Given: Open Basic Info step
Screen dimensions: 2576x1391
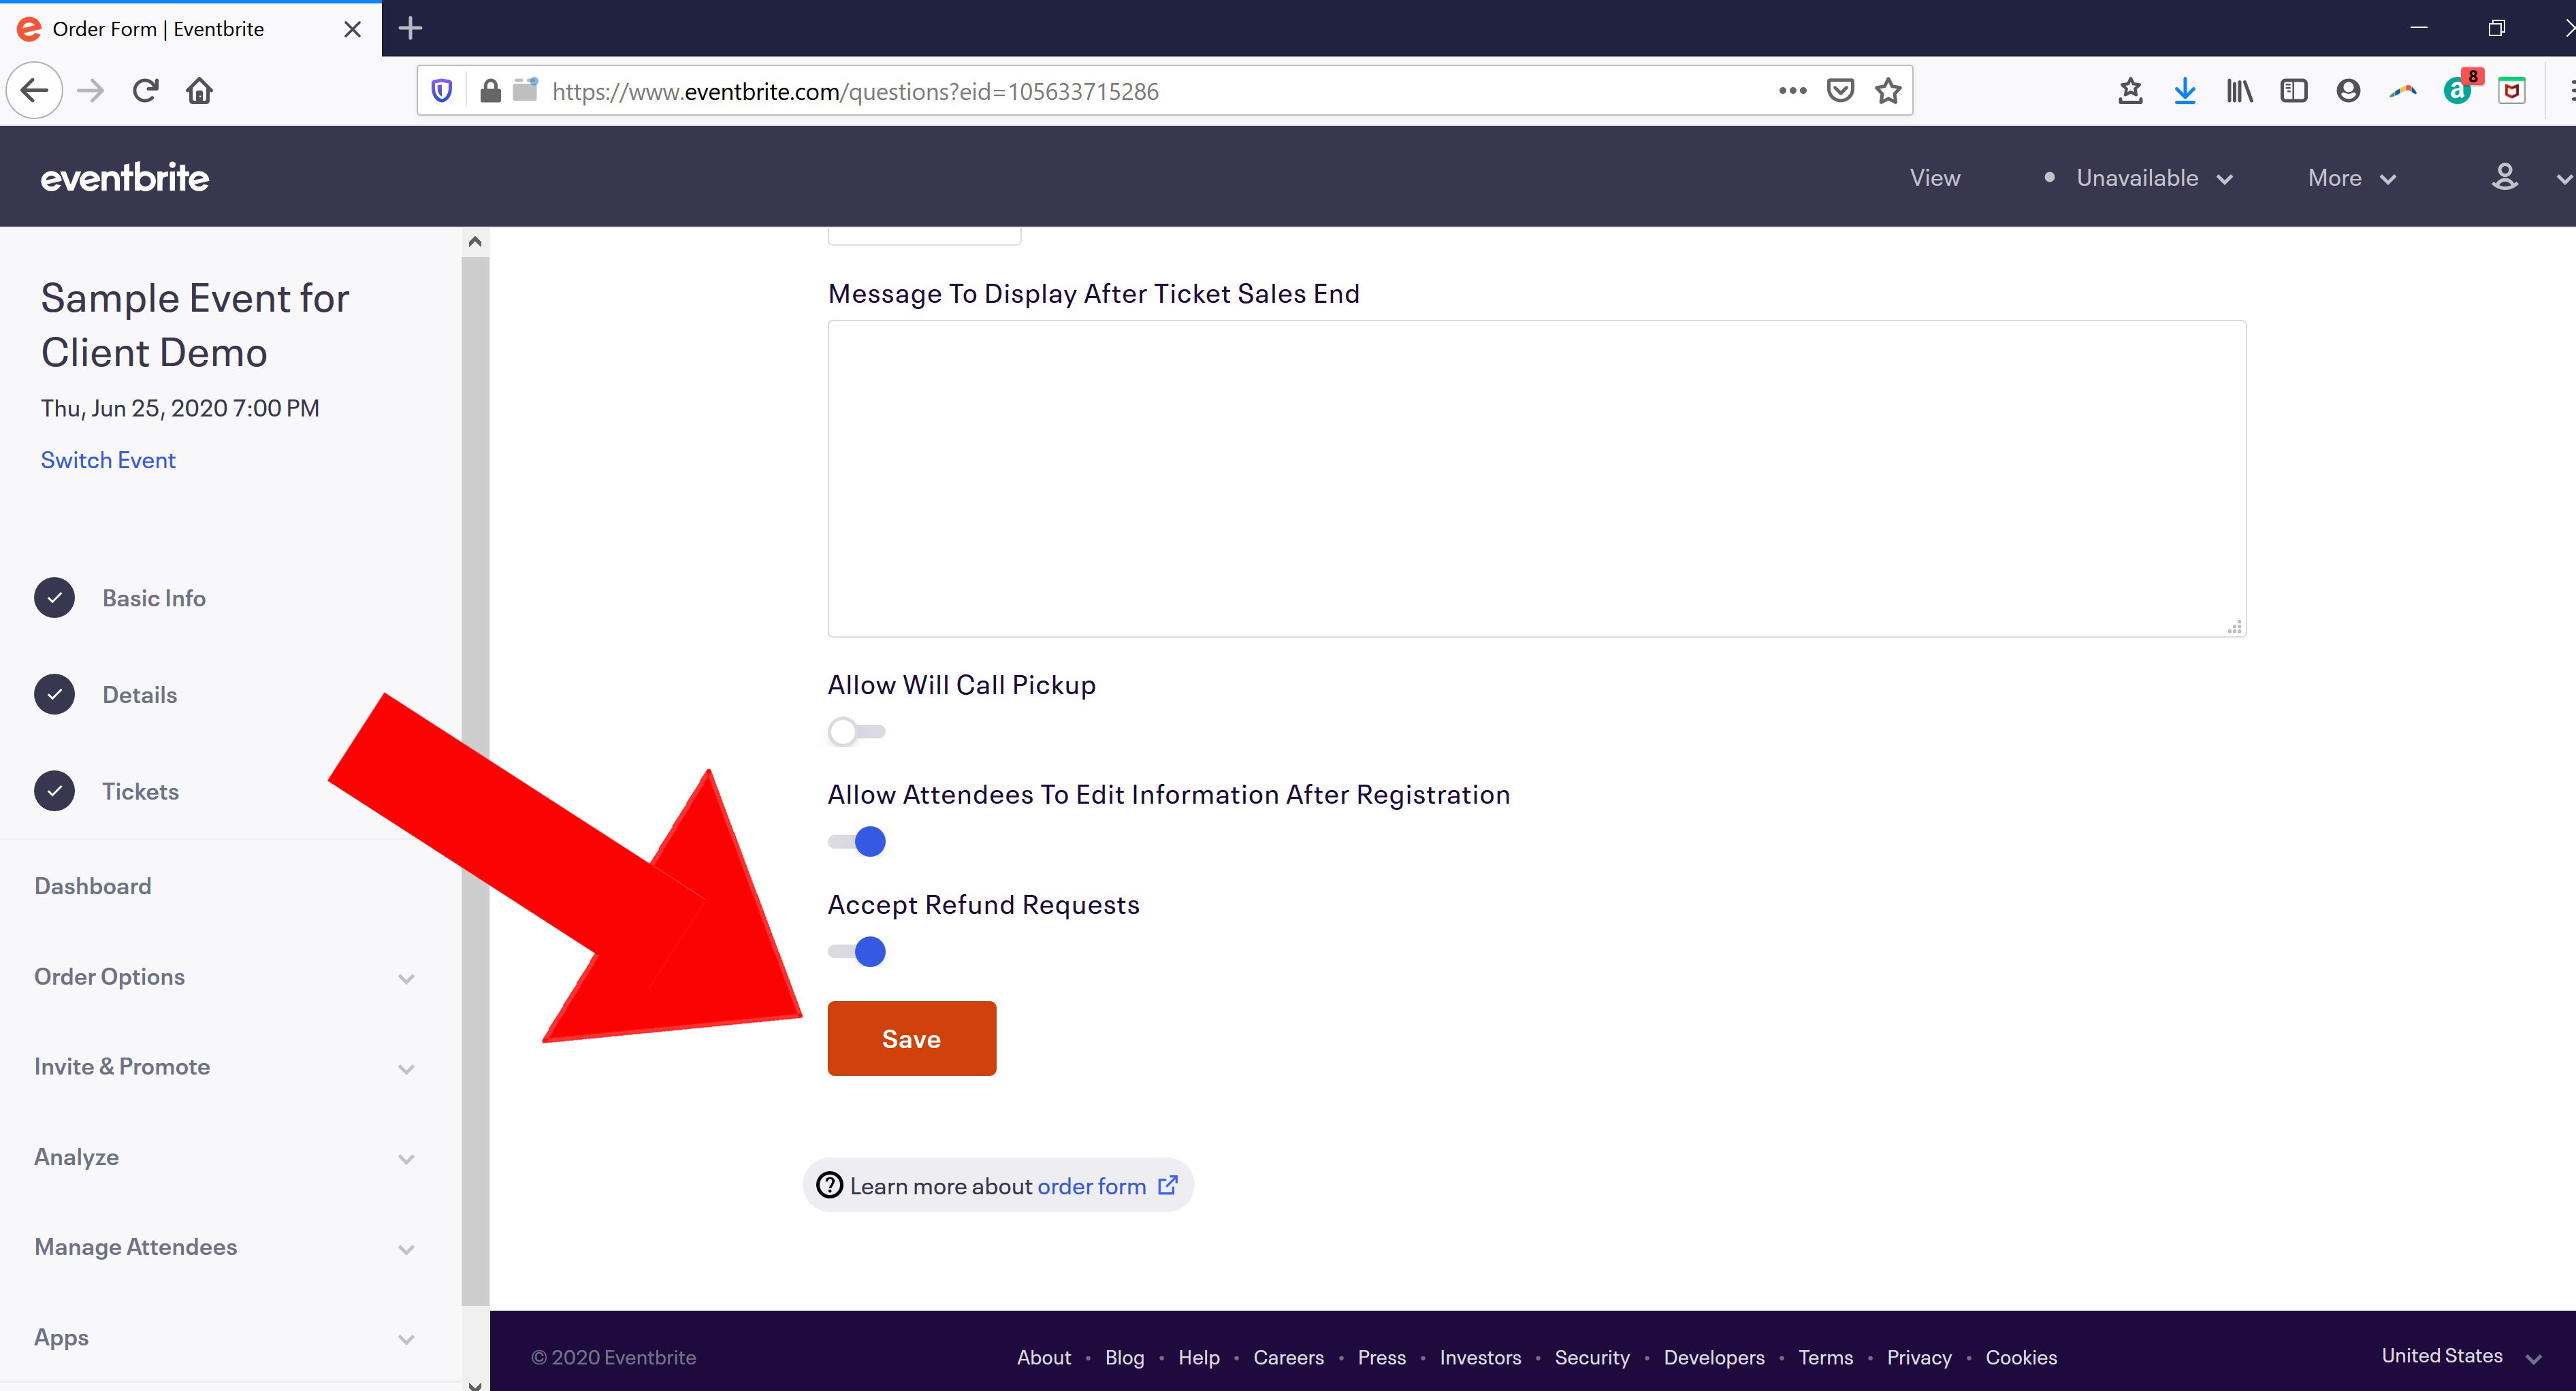Looking at the screenshot, I should tap(154, 598).
